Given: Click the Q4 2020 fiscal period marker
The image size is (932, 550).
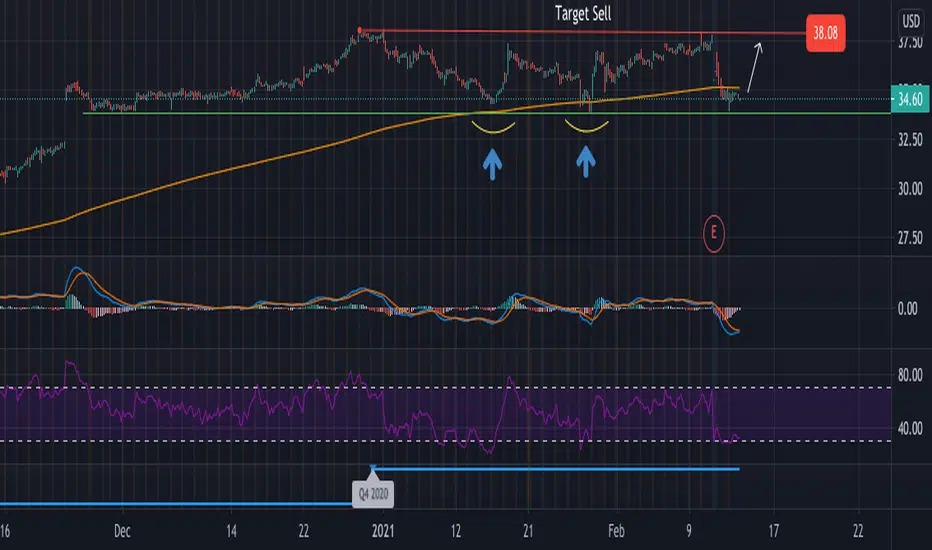Looking at the screenshot, I should pos(373,494).
